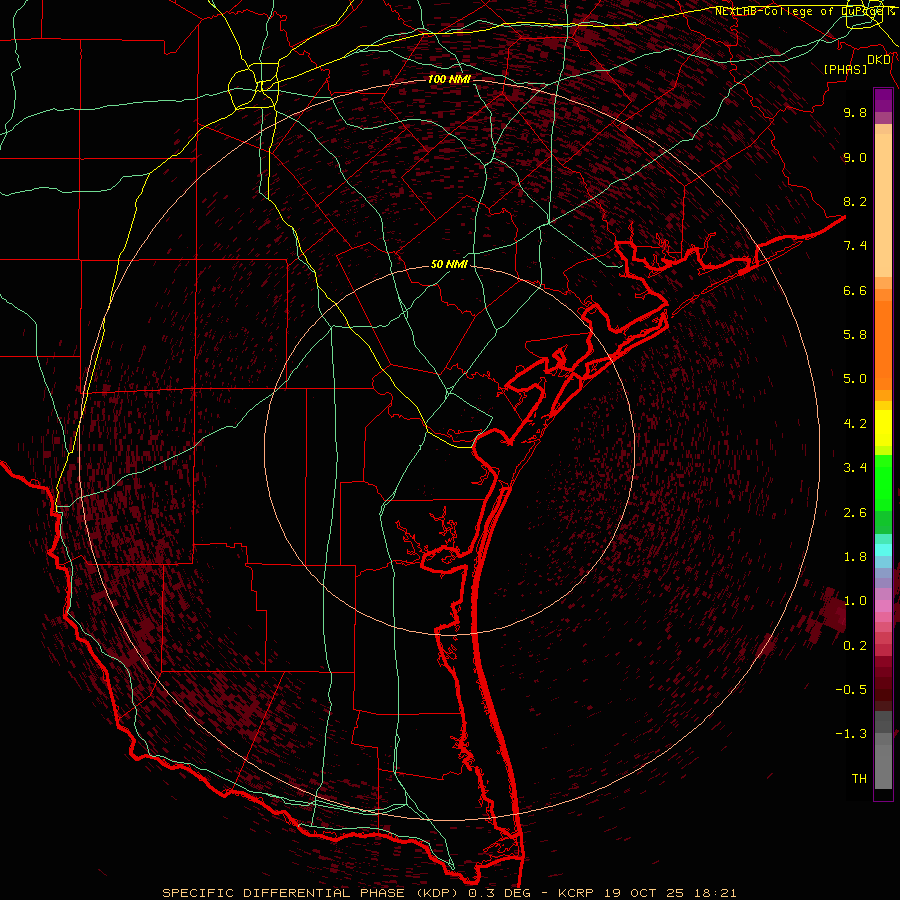Click the 4.2 value on the color scale
Screen dimensions: 900x900
tap(855, 424)
